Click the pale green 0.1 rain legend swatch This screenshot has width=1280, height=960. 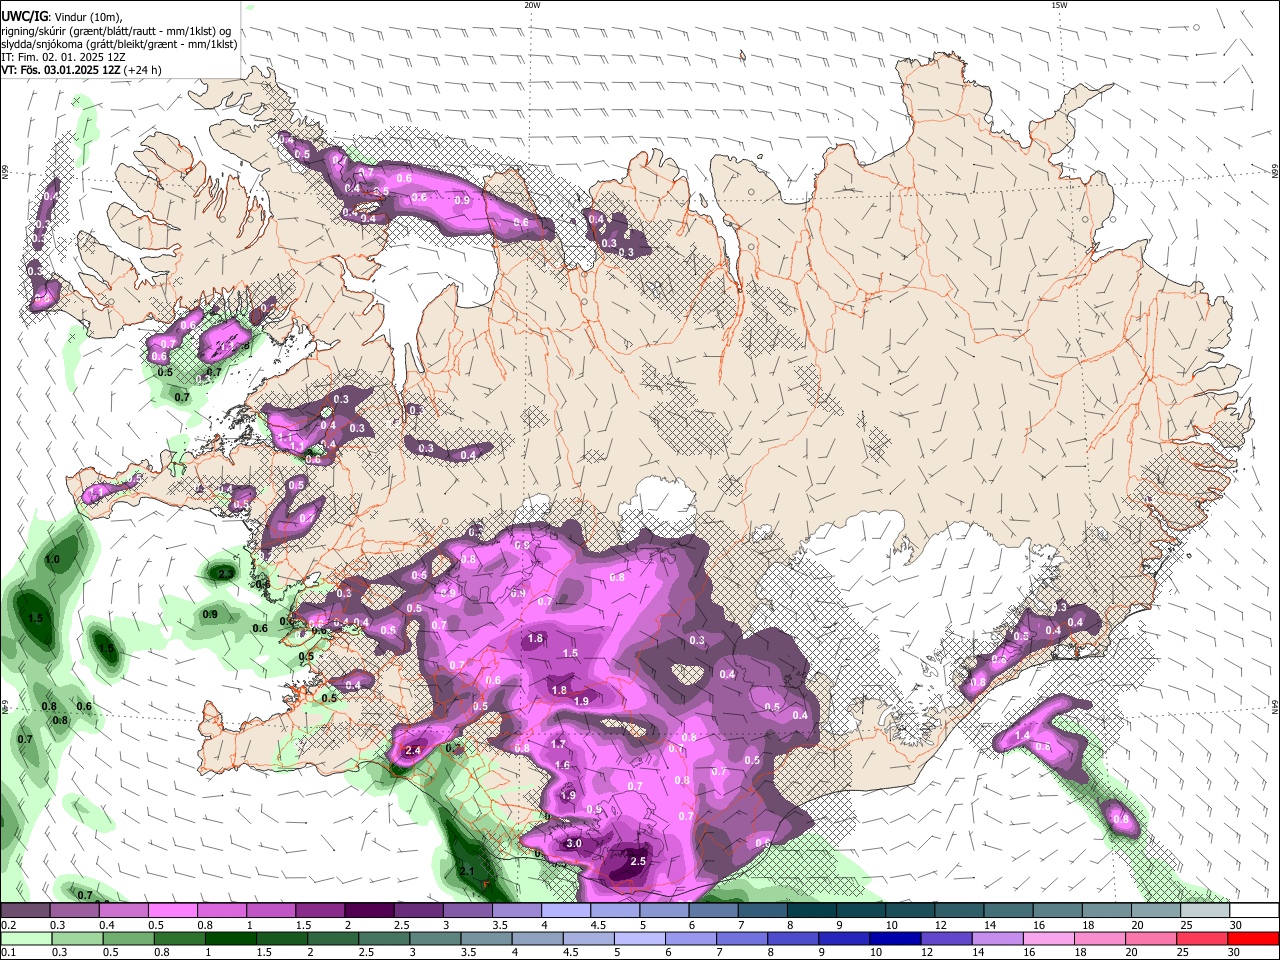26,939
